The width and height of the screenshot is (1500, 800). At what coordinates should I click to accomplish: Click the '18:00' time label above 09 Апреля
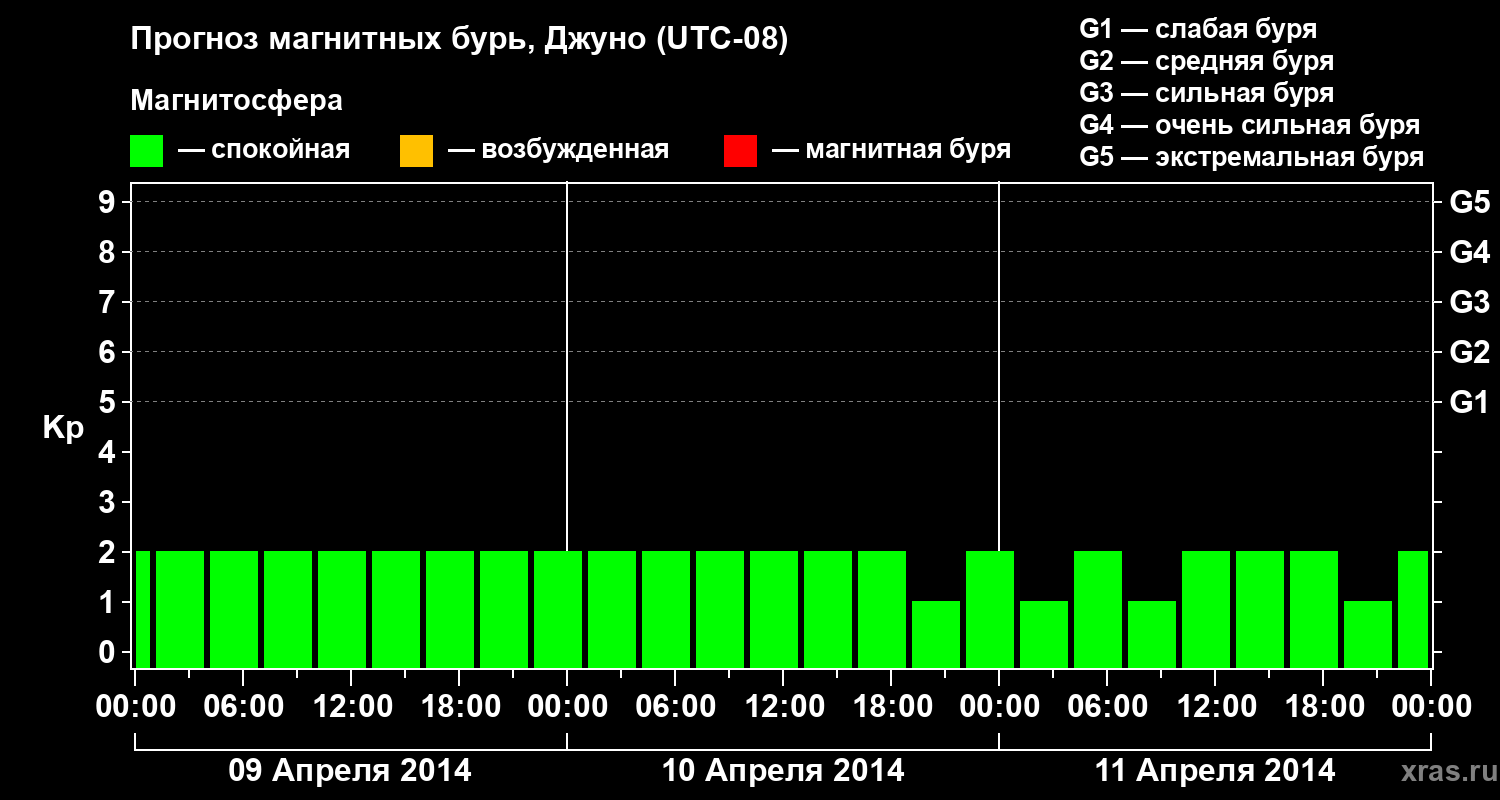459,706
